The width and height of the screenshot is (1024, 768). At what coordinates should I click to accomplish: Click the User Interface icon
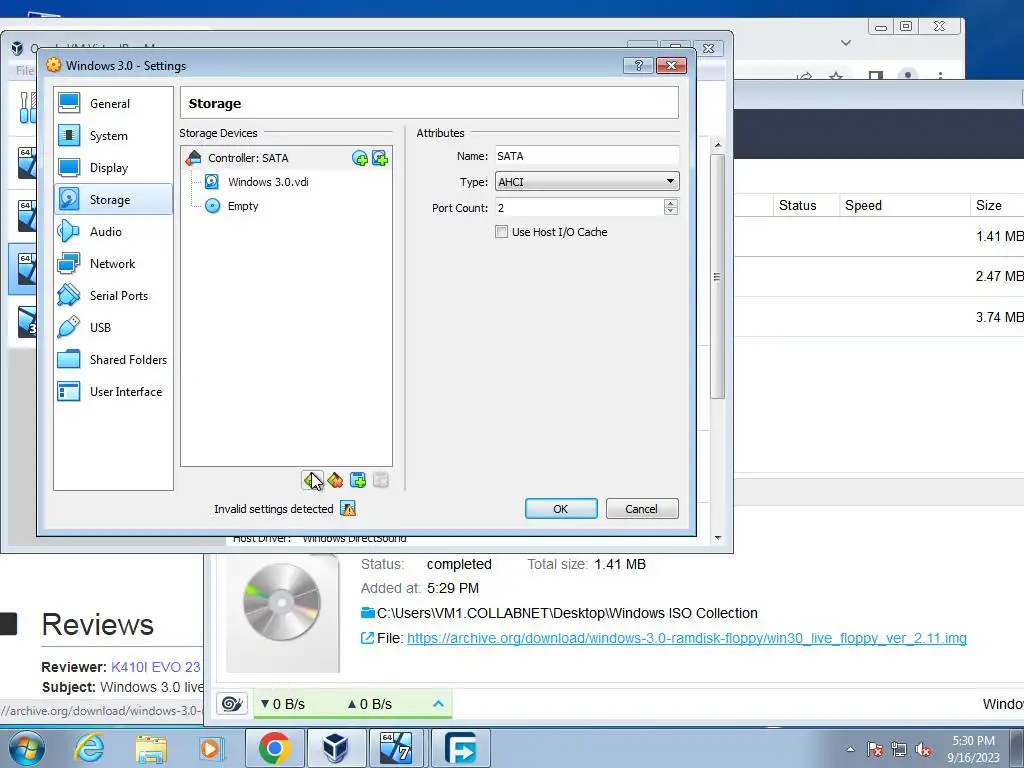[x=69, y=391]
